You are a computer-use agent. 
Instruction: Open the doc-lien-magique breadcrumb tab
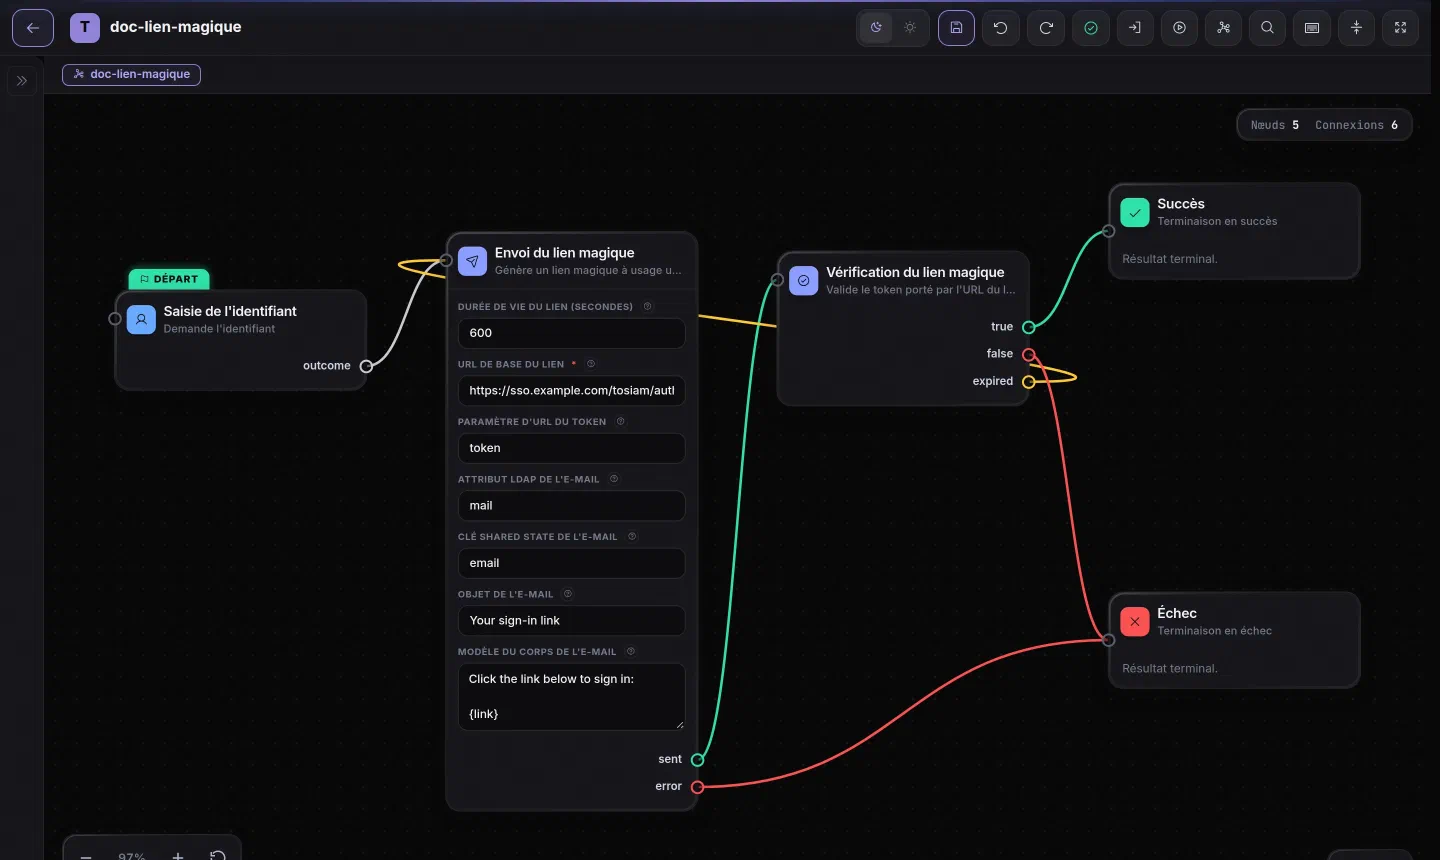tap(131, 74)
